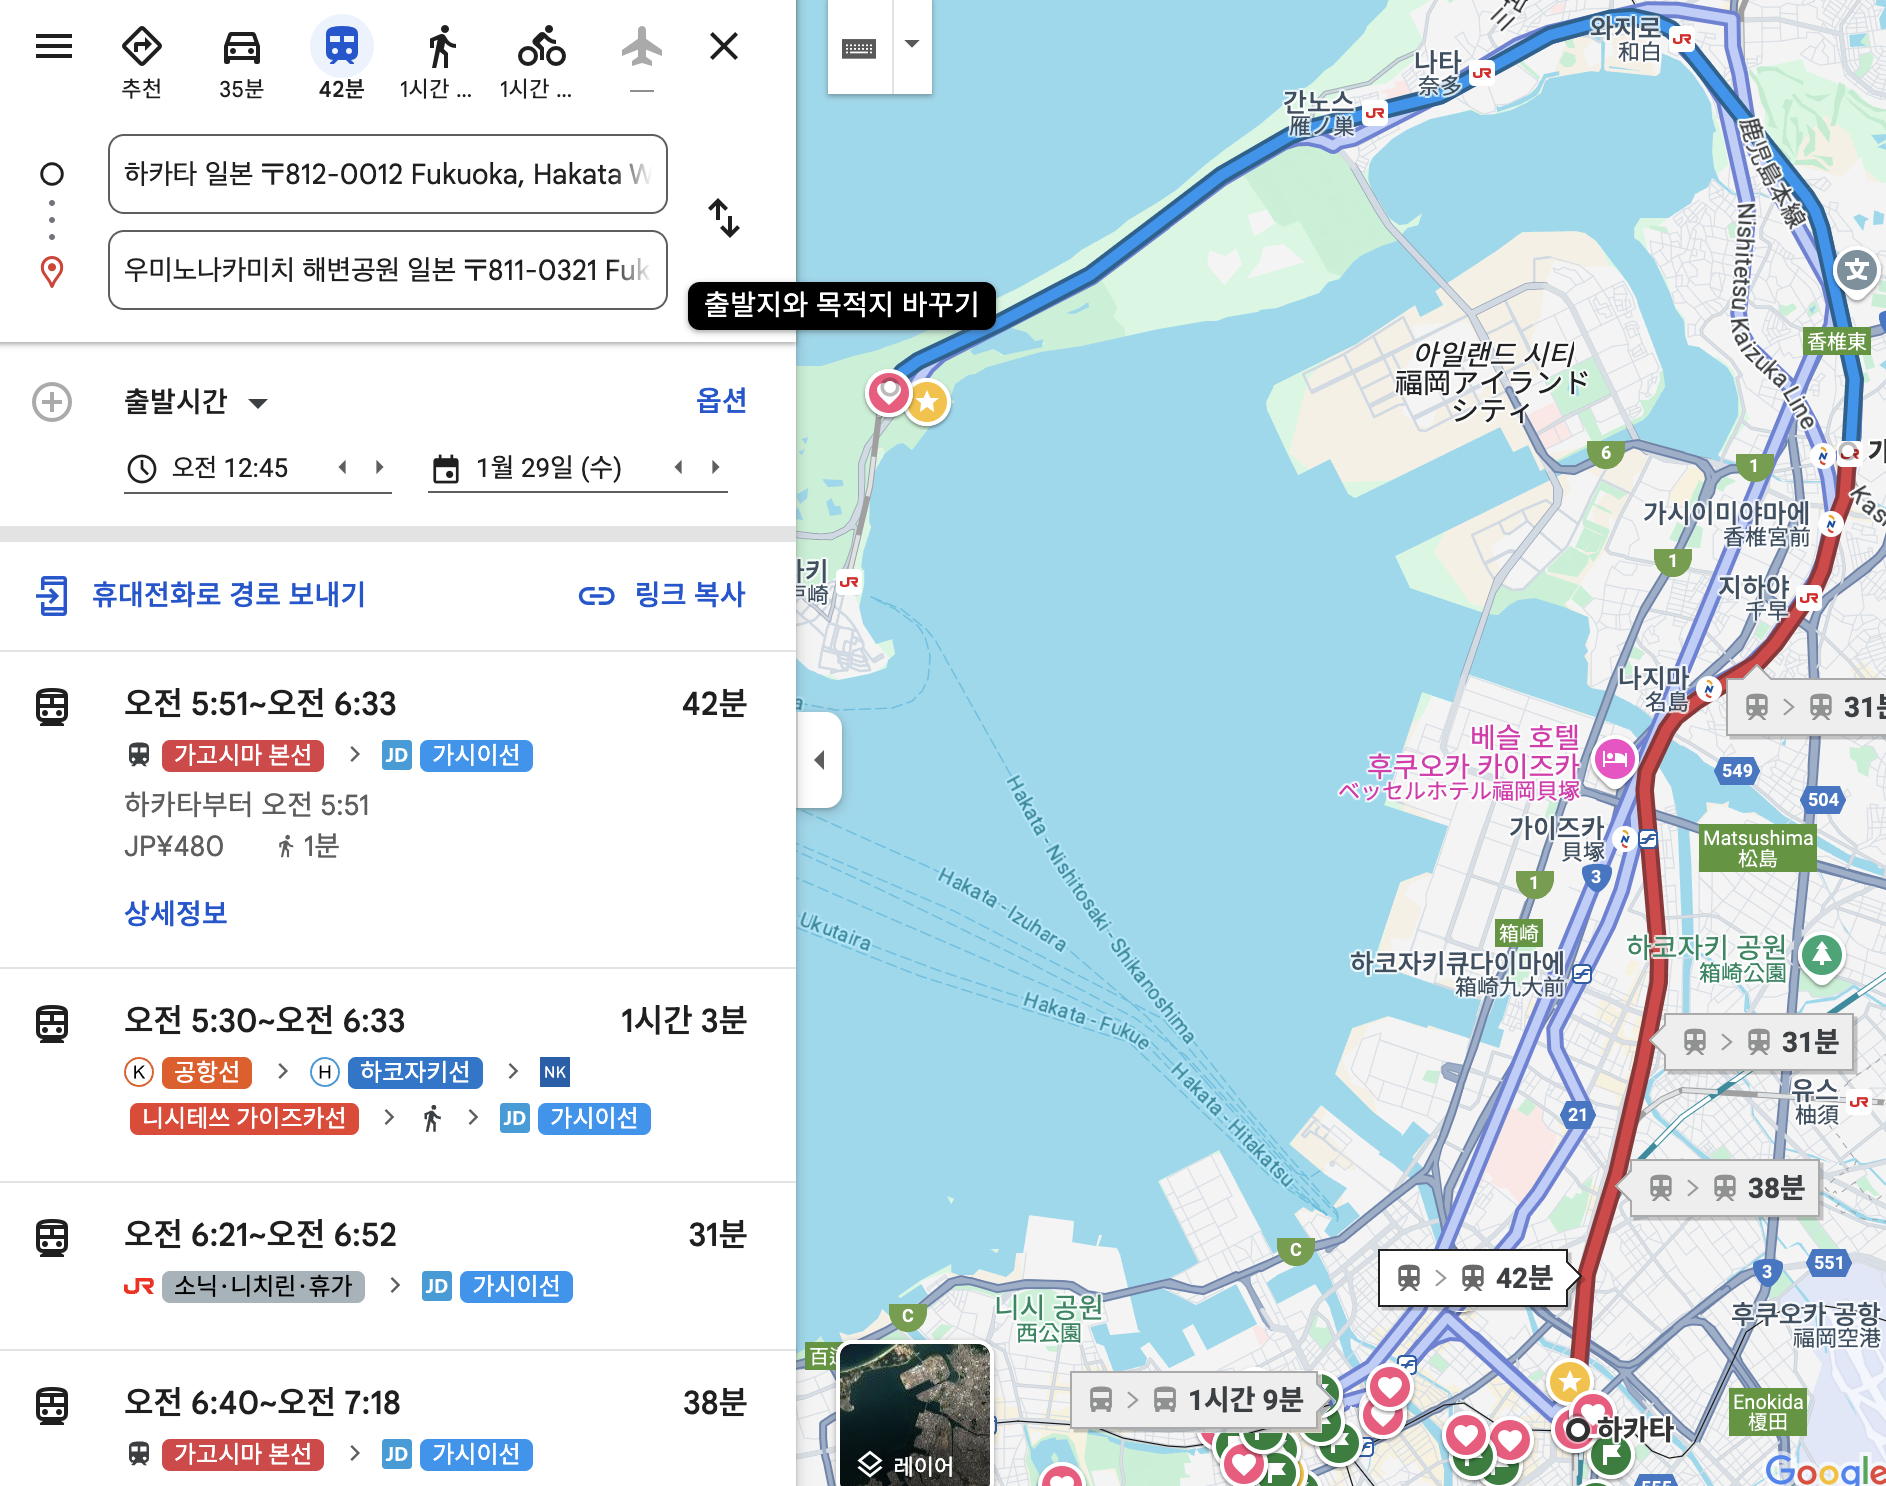The width and height of the screenshot is (1886, 1486).
Task: Click the 유스 JR station icon
Action: pyautogui.click(x=1858, y=1102)
